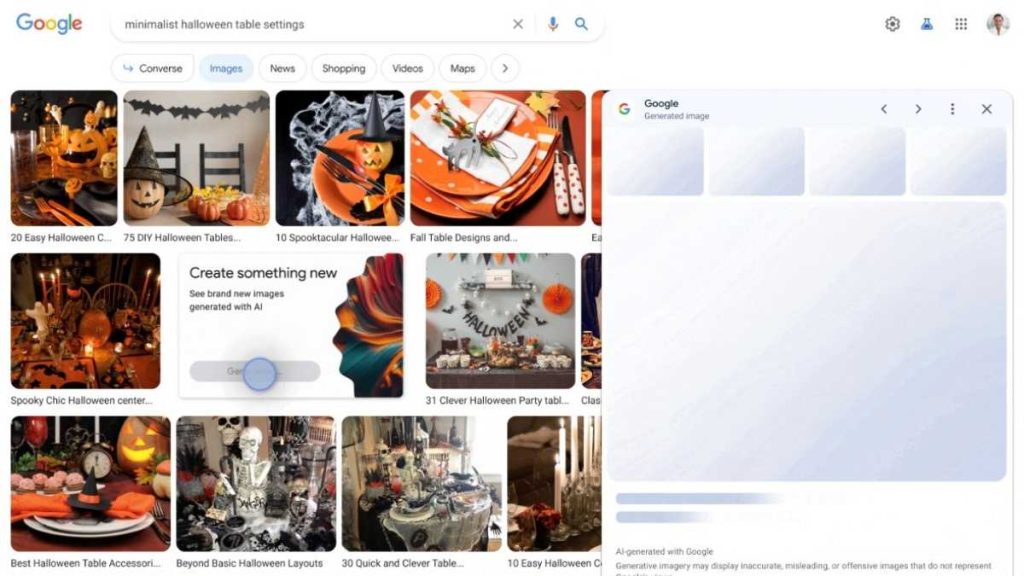The image size is (1024, 576).
Task: Go to next generated image
Action: 918,109
